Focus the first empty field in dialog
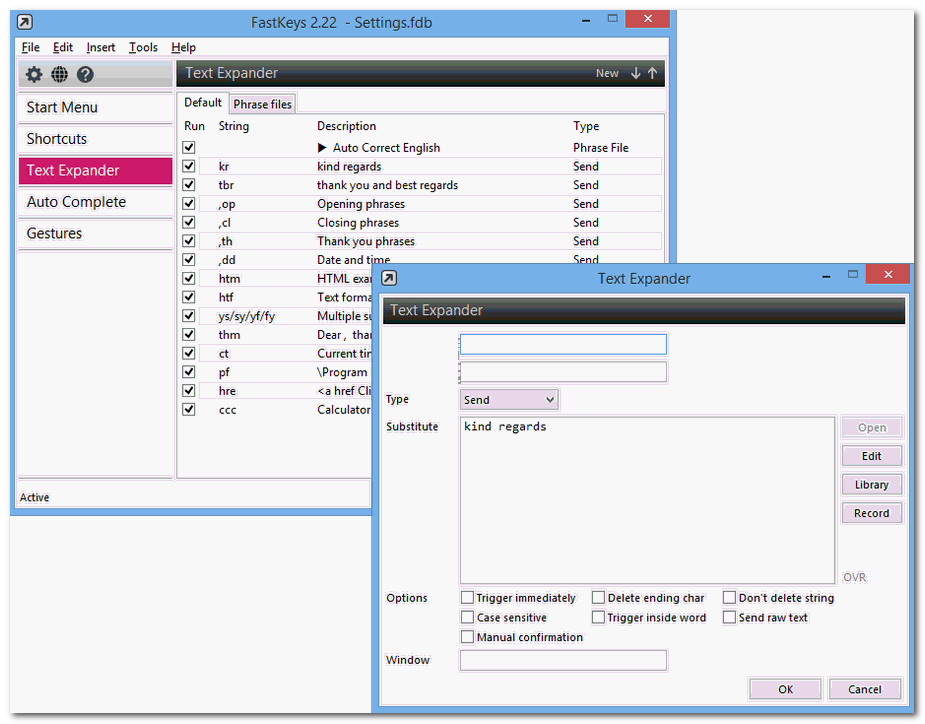This screenshot has height=724, width=925. (563, 345)
